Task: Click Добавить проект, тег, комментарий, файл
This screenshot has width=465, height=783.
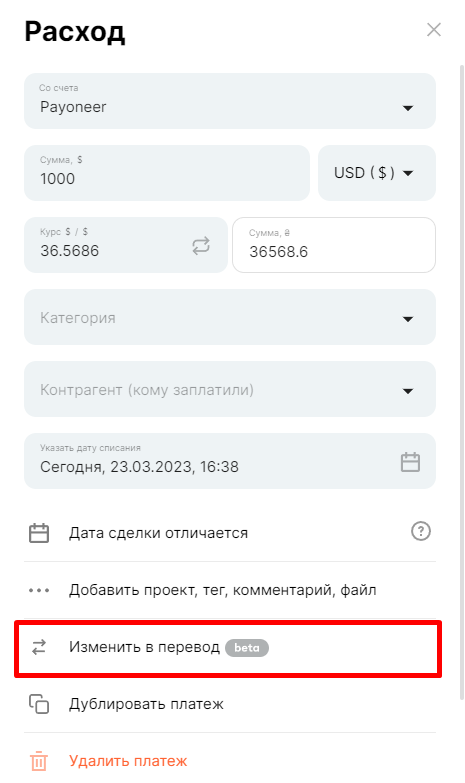Action: click(x=222, y=590)
